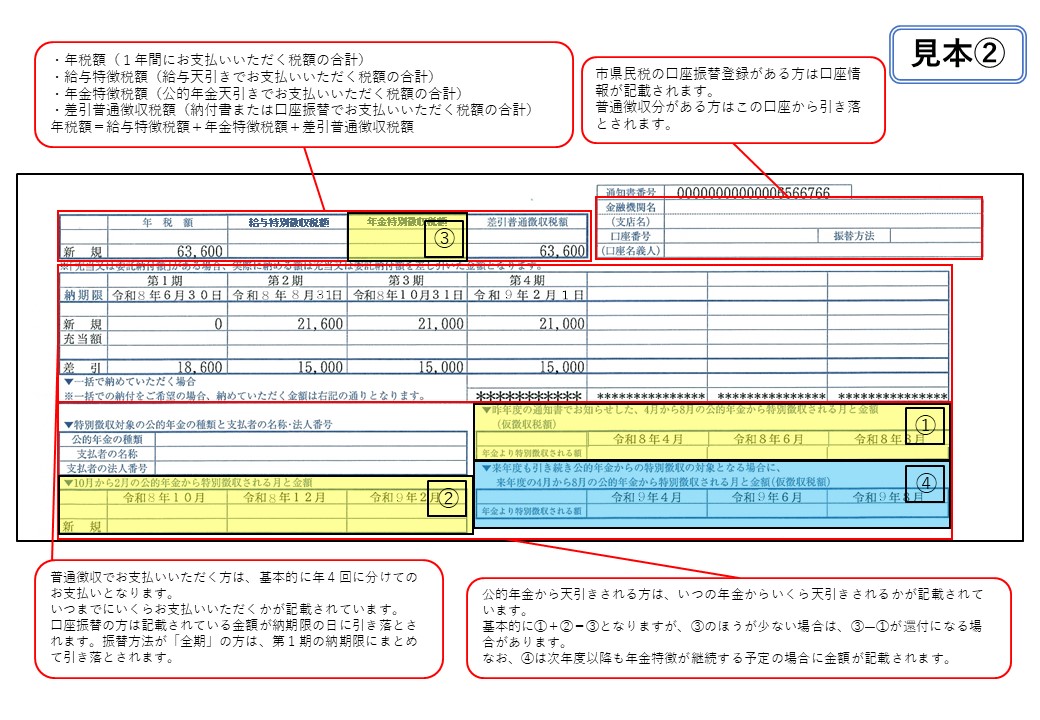
Task: Select the 63,600 value under 年税額
Action: click(x=200, y=251)
